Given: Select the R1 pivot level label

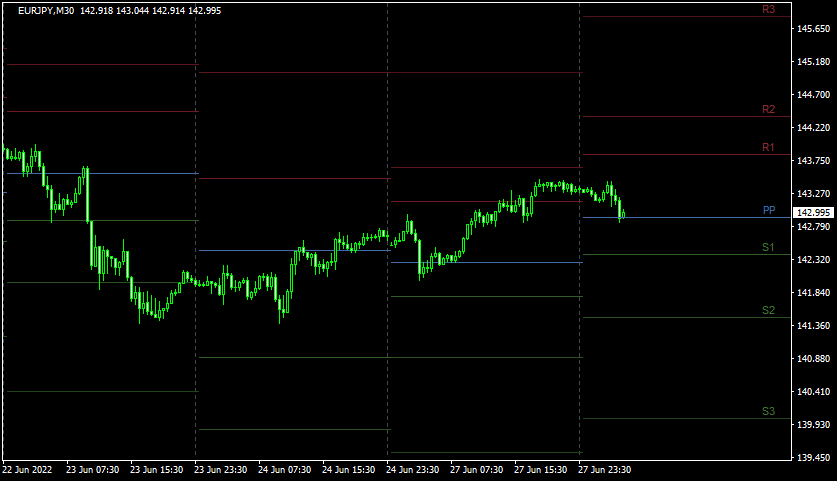Looking at the screenshot, I should [768, 147].
